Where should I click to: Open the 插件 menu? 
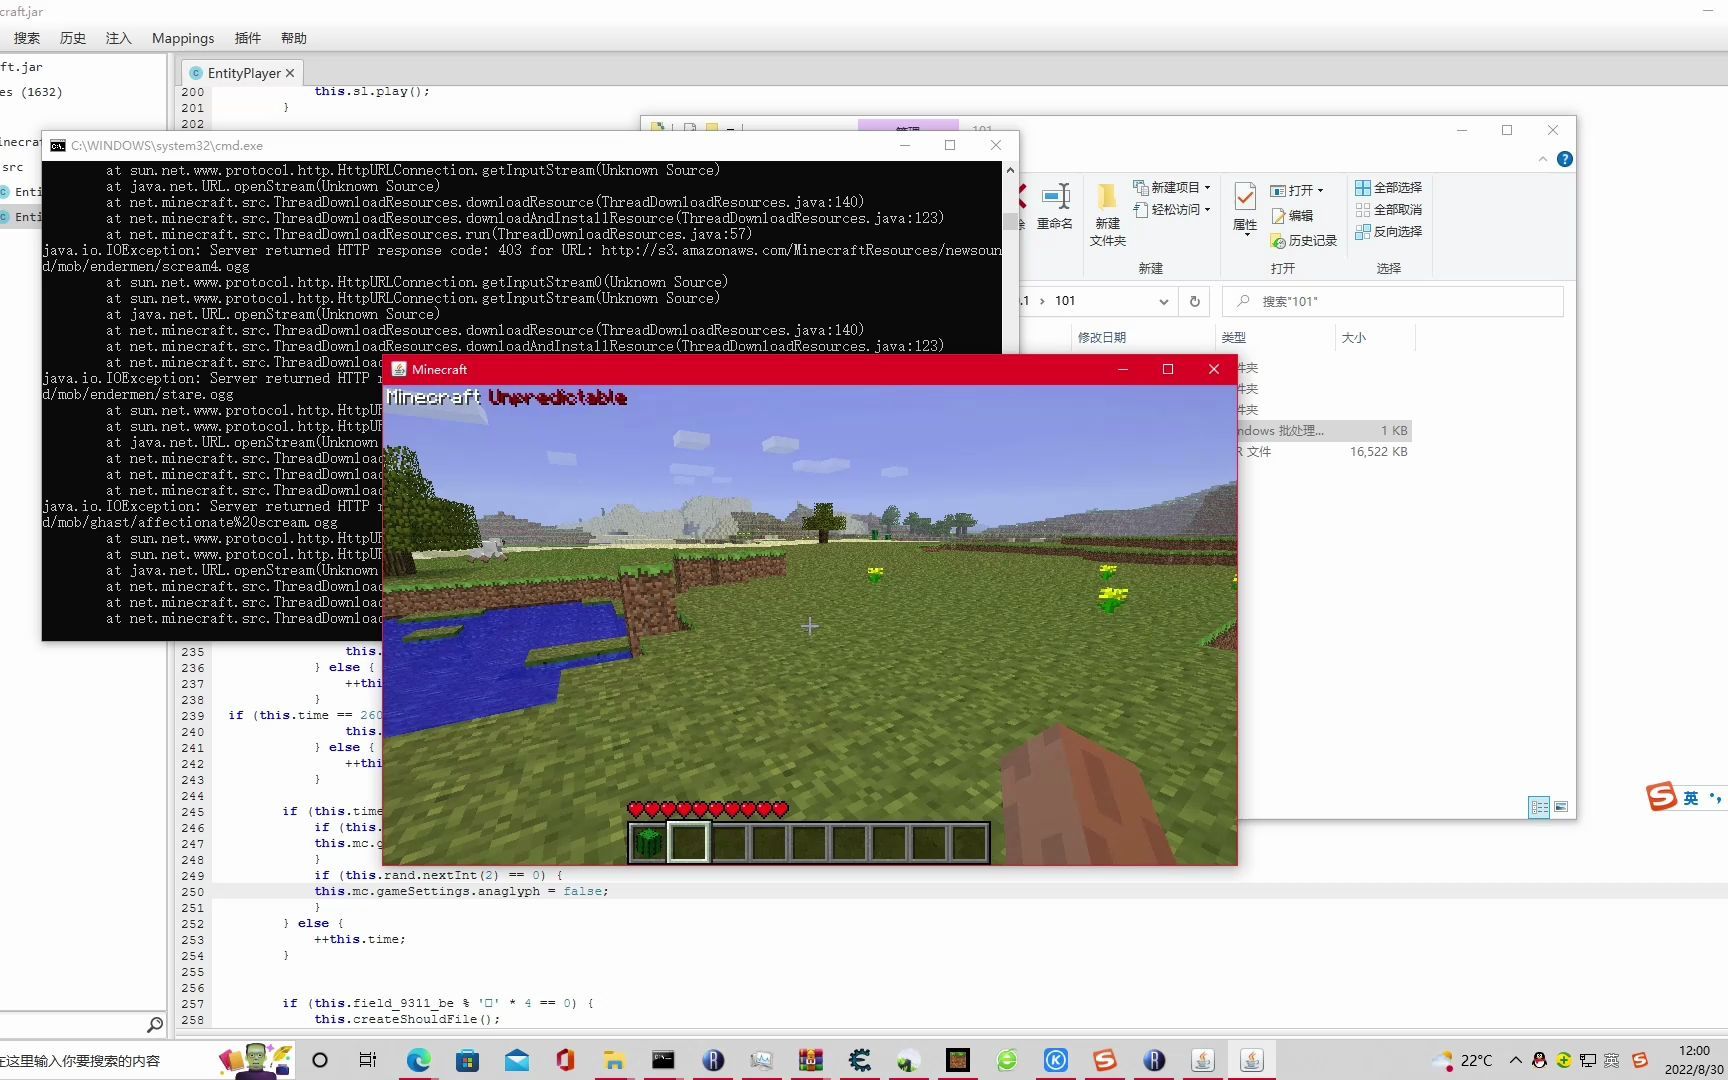[247, 38]
